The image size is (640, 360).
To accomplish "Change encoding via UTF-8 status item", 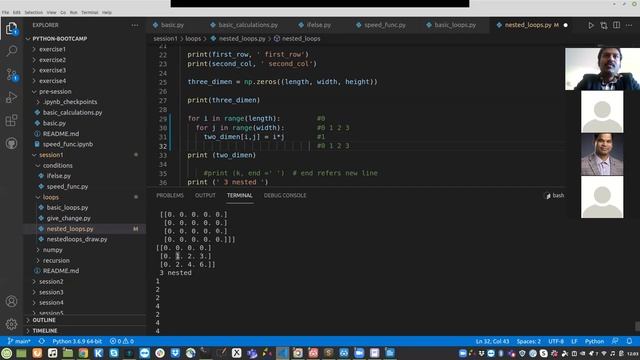I will [556, 341].
